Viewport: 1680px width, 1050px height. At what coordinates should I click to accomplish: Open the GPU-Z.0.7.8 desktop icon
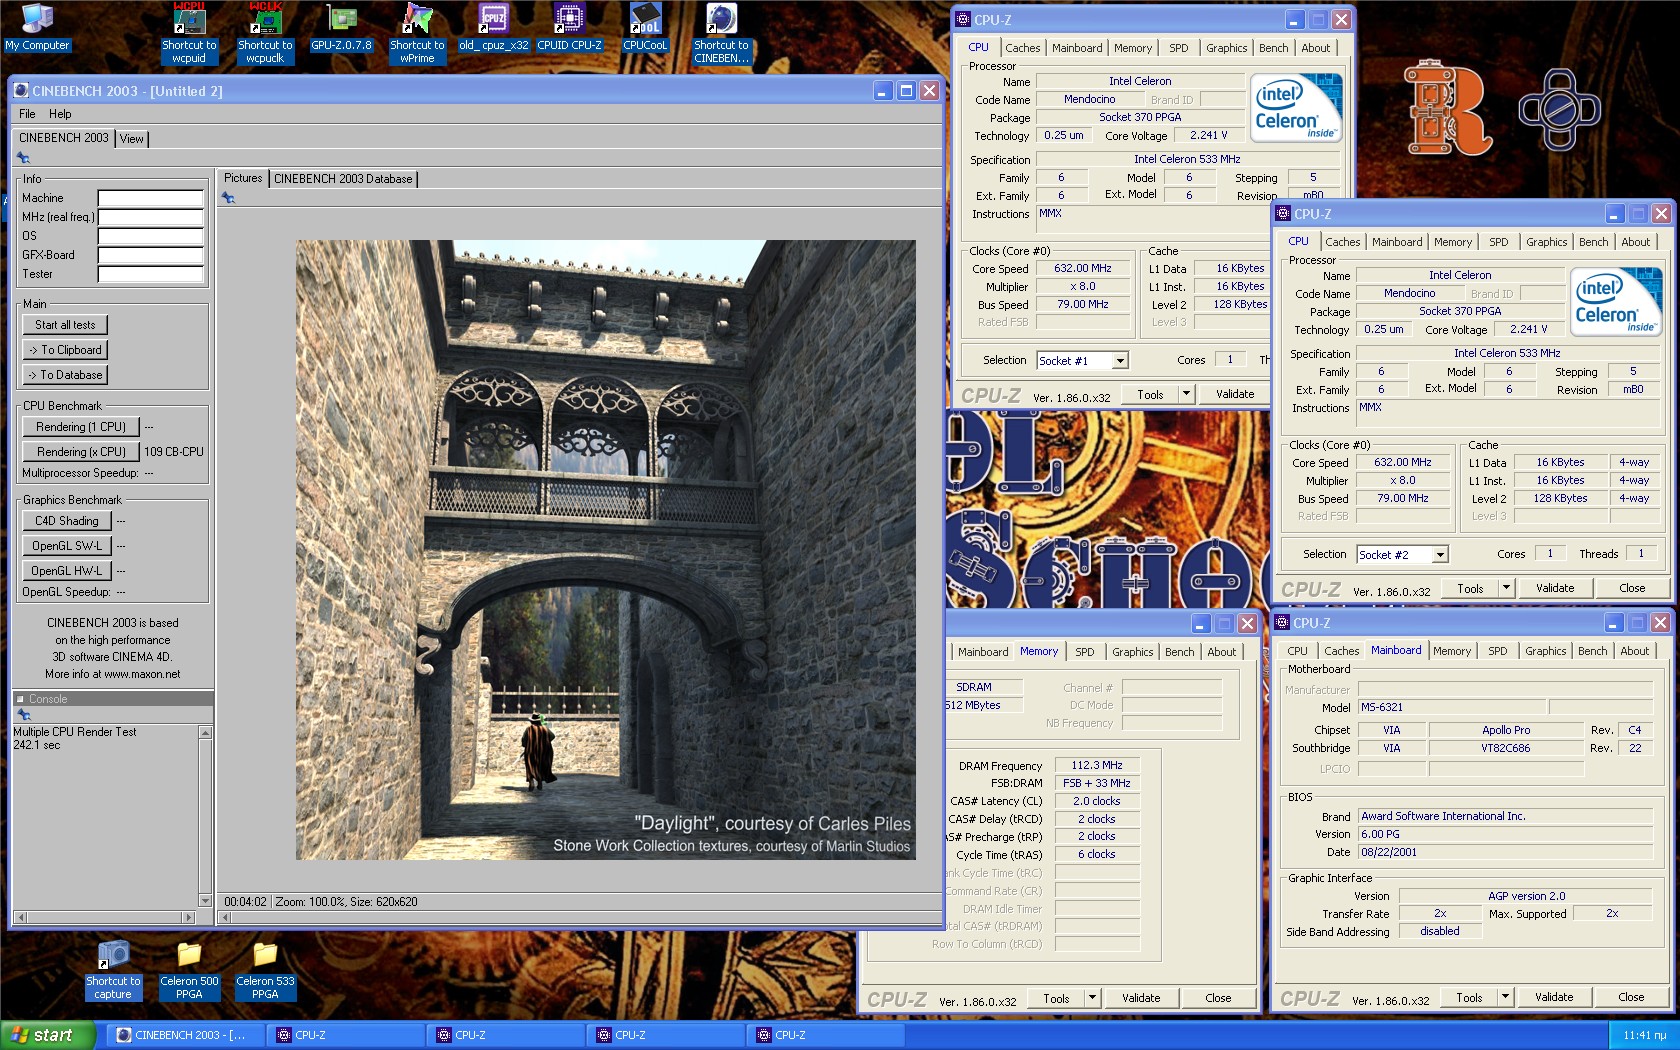tap(341, 28)
